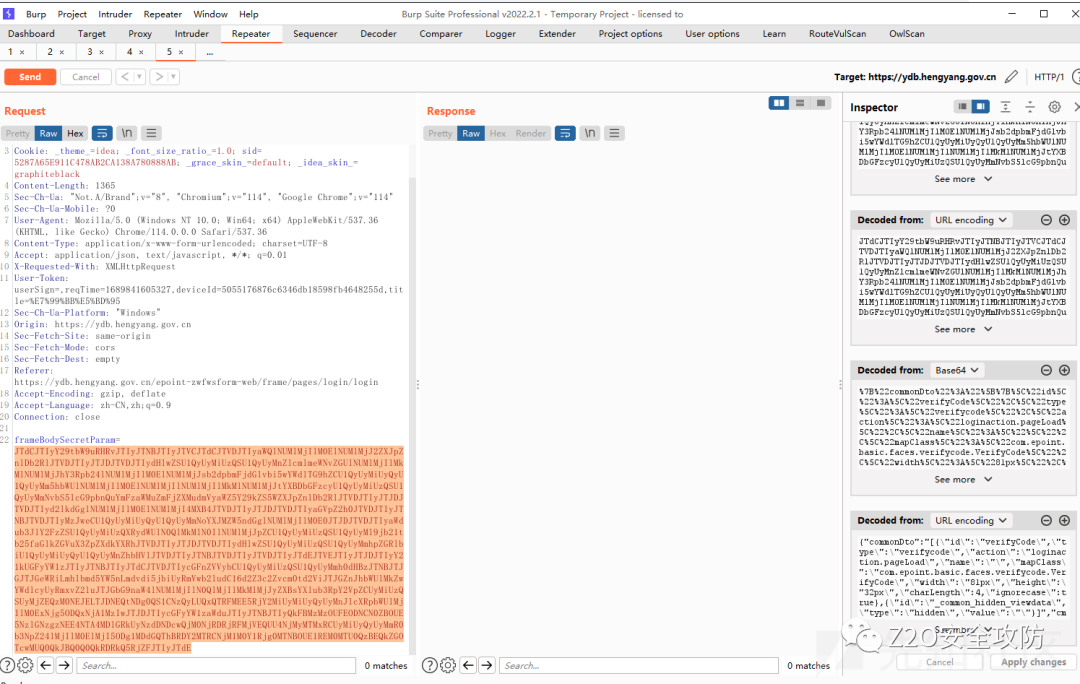1080x684 pixels.
Task: Focus the Response search field
Action: point(639,665)
